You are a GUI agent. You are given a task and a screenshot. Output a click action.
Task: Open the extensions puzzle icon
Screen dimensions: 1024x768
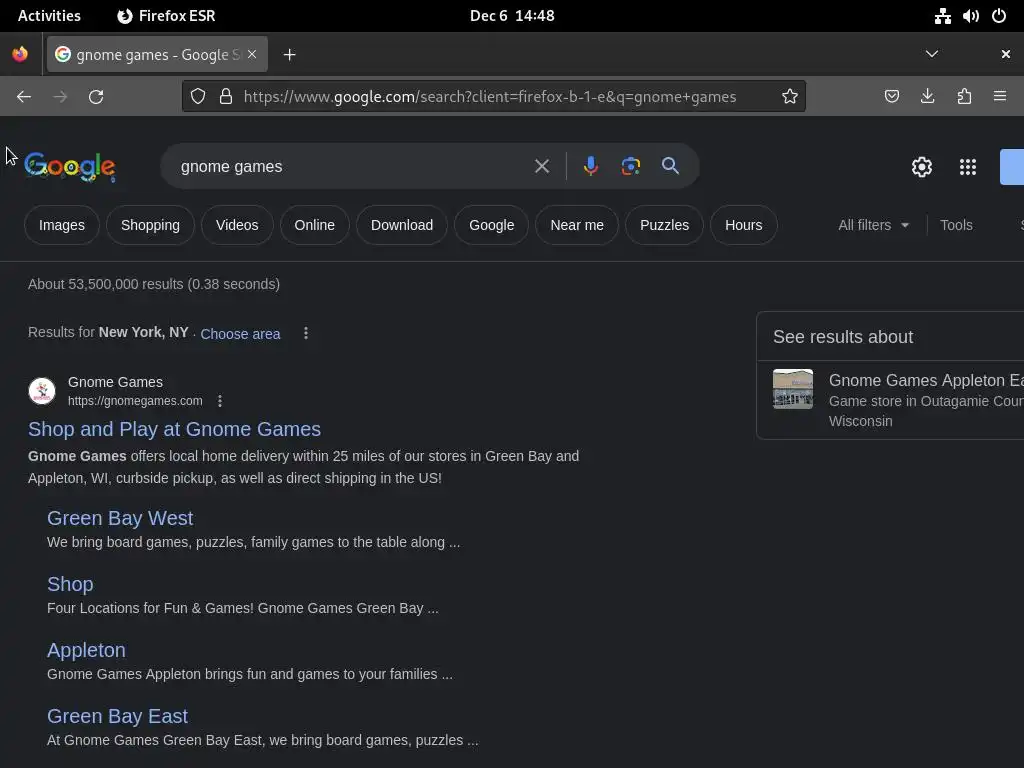[x=964, y=97]
